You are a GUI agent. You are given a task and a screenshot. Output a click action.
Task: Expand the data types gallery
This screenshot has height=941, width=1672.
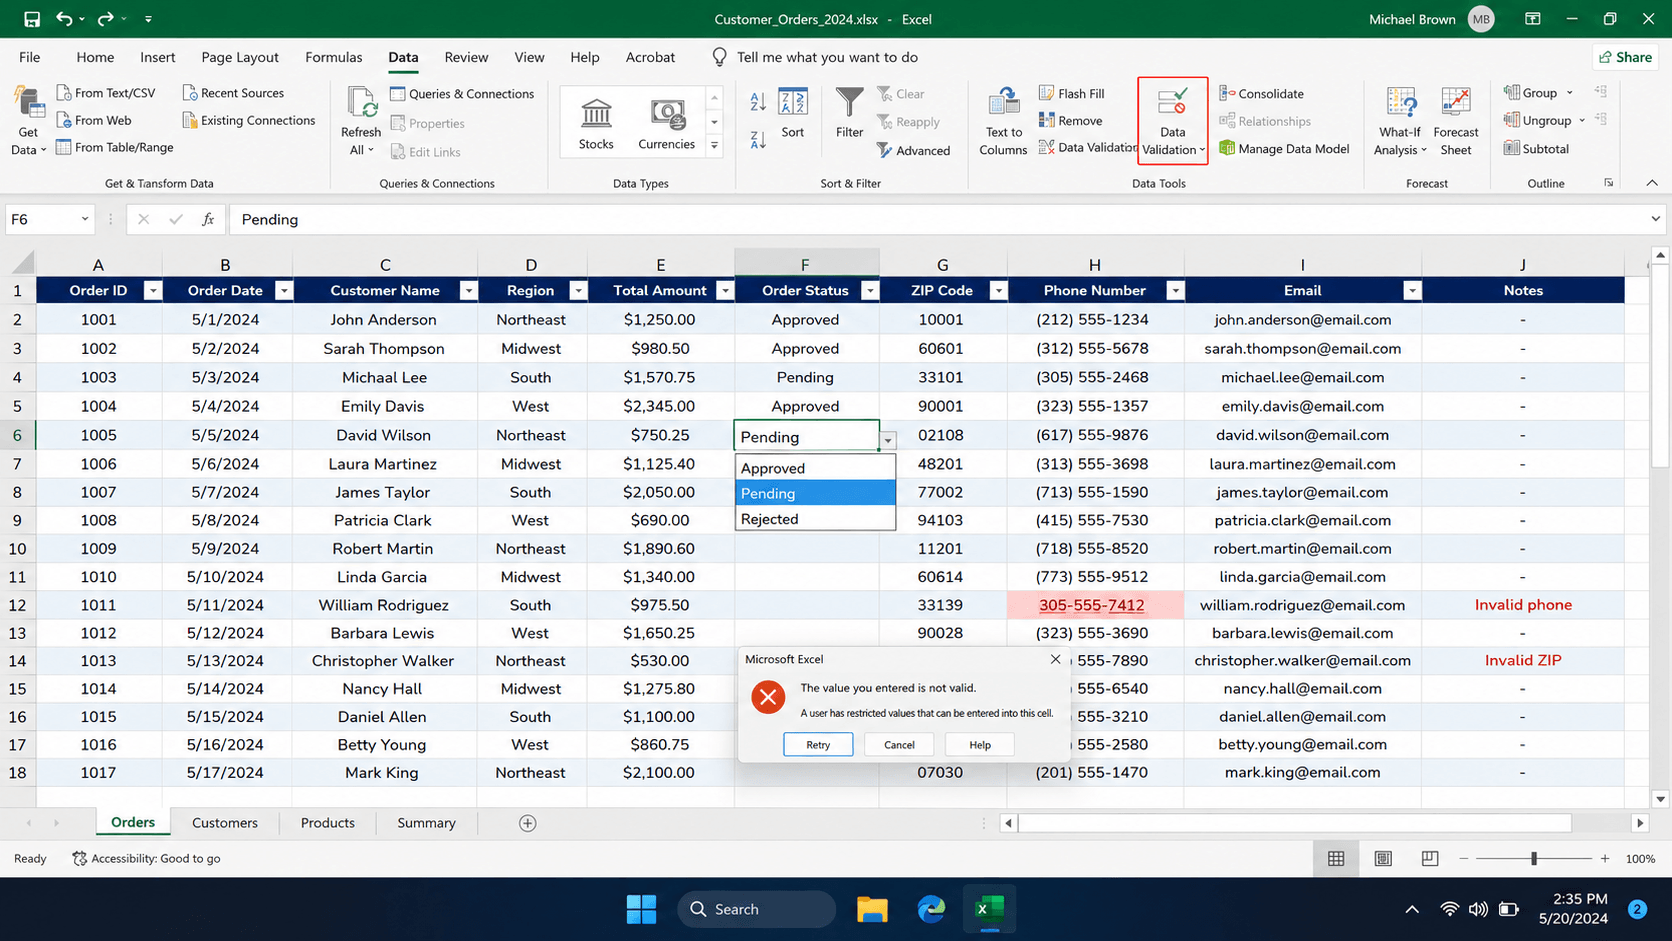coord(714,146)
